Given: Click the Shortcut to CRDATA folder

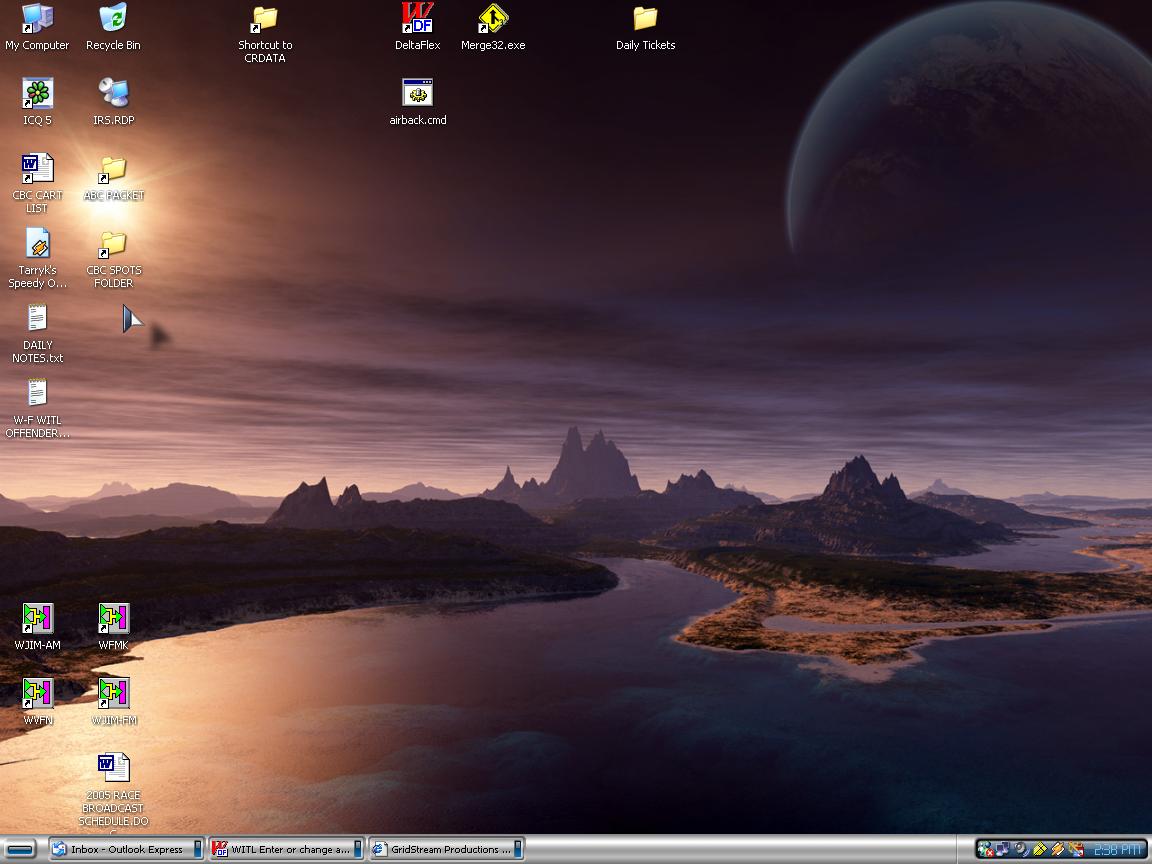Looking at the screenshot, I should pyautogui.click(x=265, y=19).
